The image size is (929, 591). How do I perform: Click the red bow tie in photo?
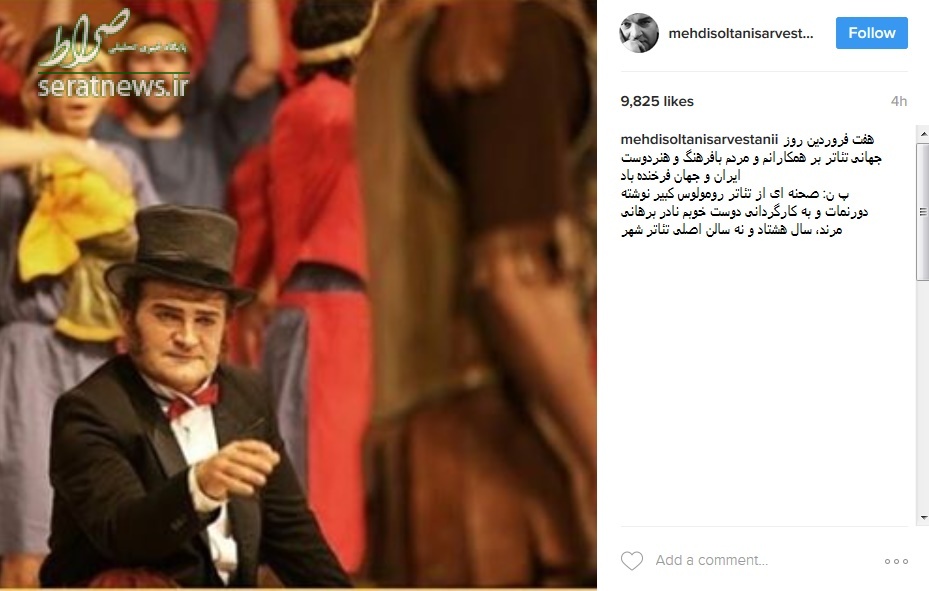click(194, 400)
